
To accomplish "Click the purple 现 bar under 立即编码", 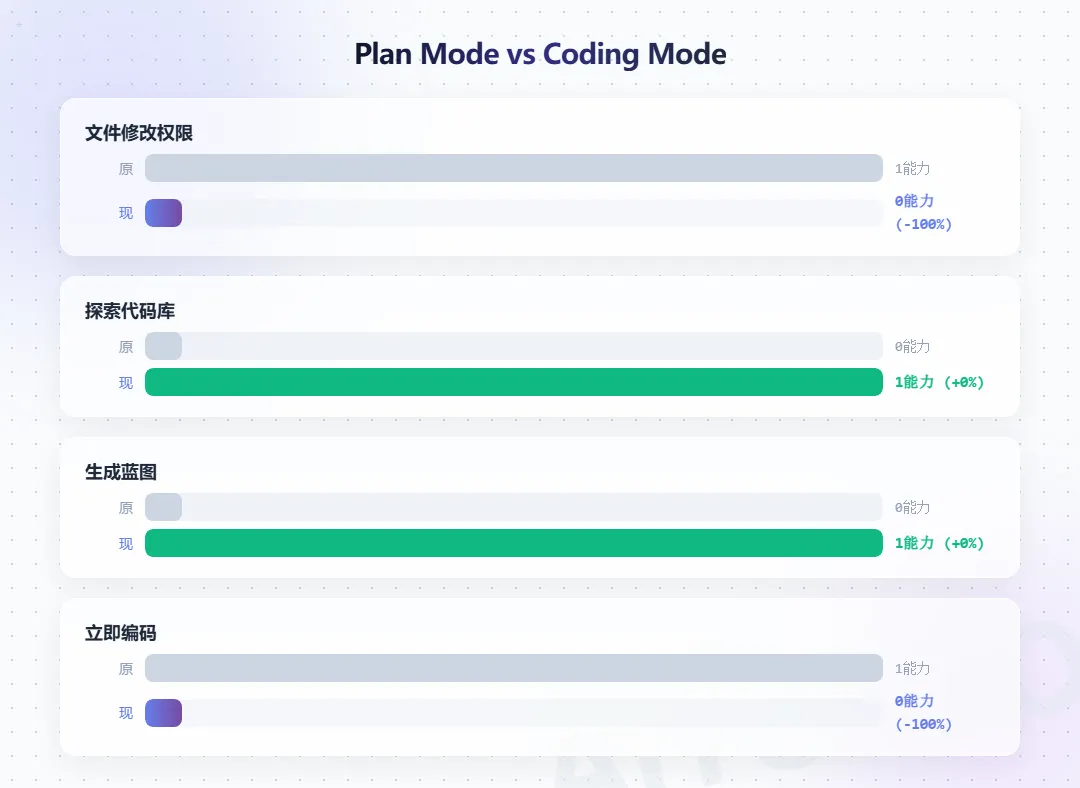I will coord(163,713).
